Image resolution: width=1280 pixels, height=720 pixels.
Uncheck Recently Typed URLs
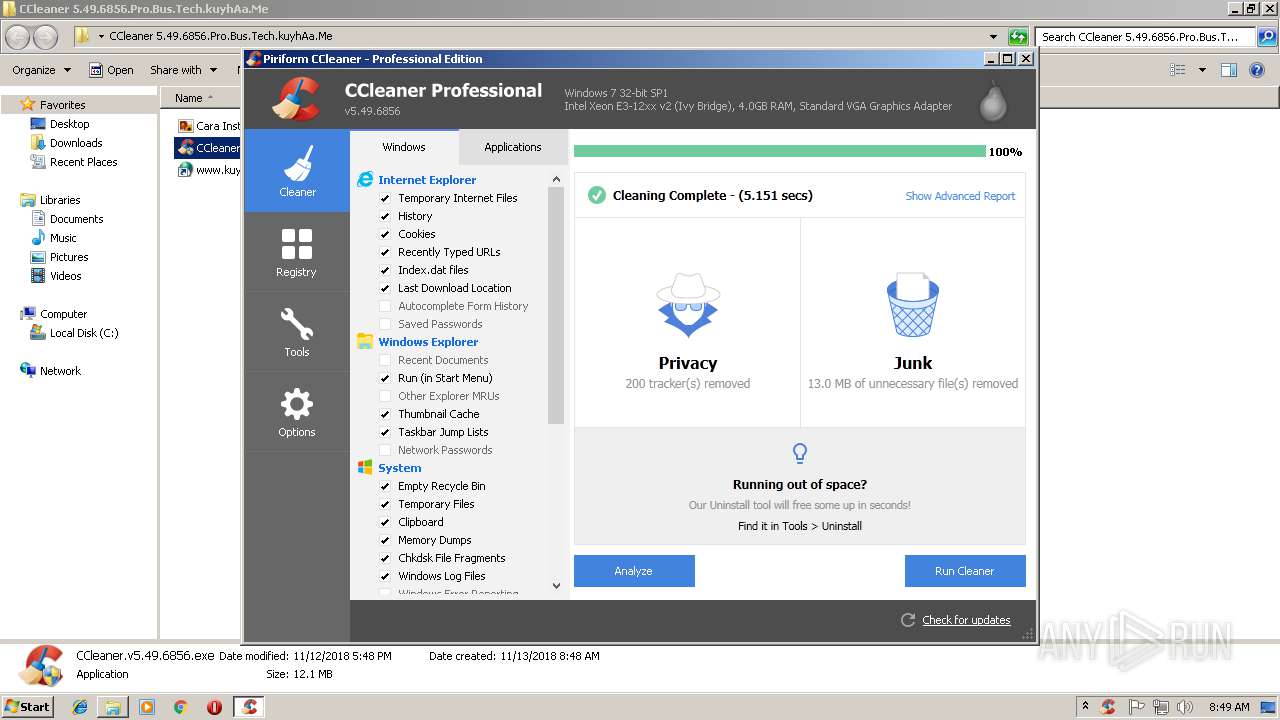[x=385, y=252]
